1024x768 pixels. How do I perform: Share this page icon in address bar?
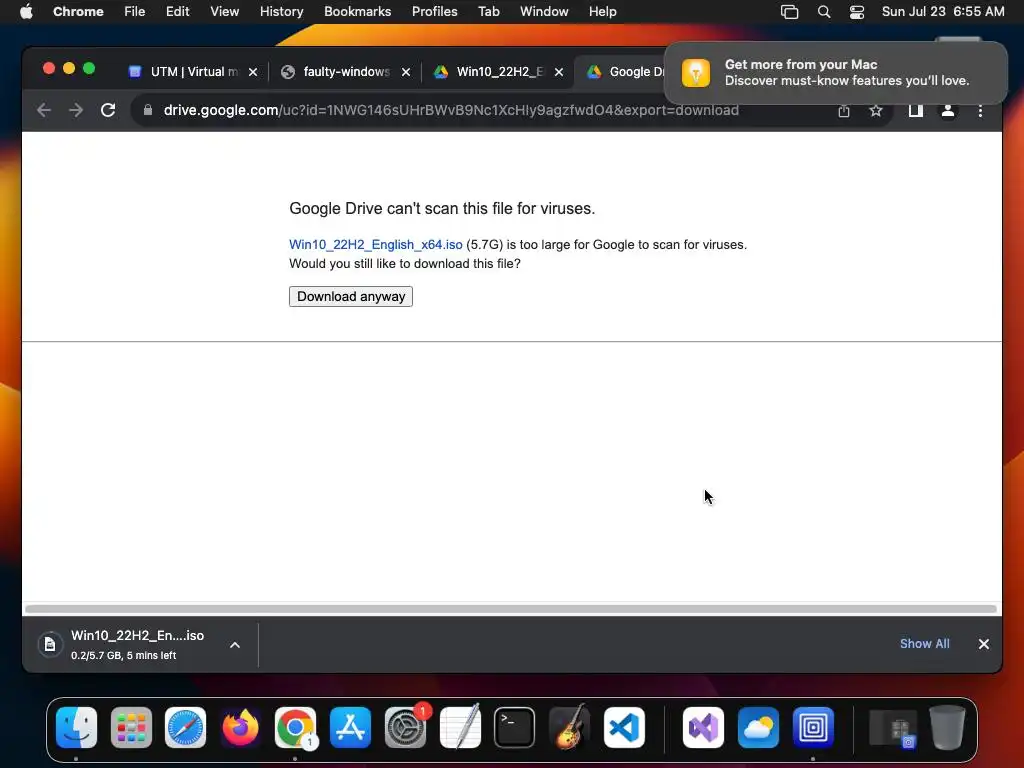844,111
